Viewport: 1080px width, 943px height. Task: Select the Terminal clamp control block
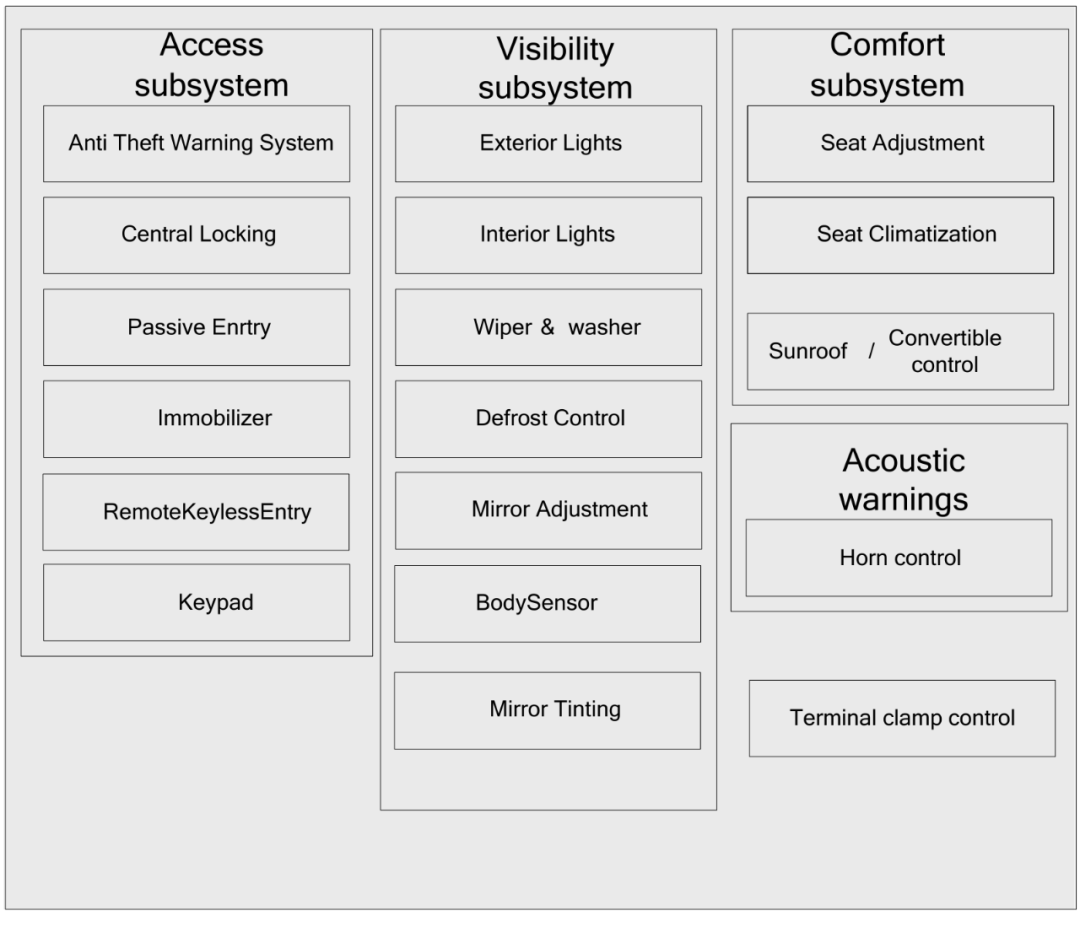(902, 718)
